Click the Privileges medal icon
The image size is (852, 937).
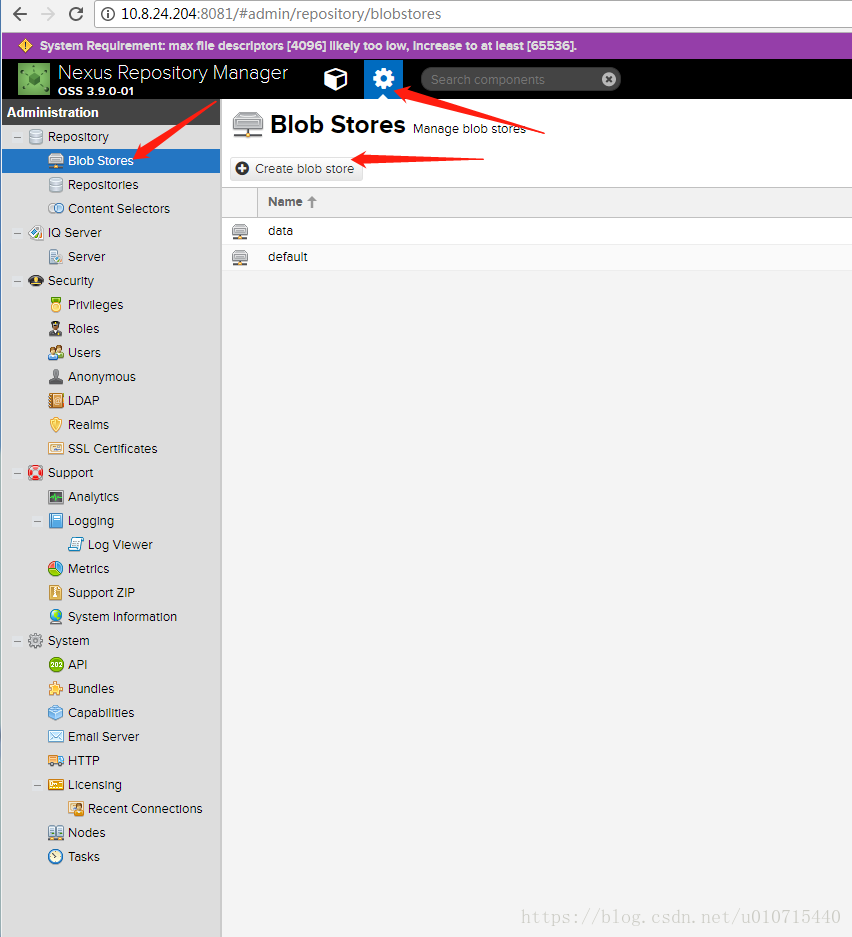[56, 305]
